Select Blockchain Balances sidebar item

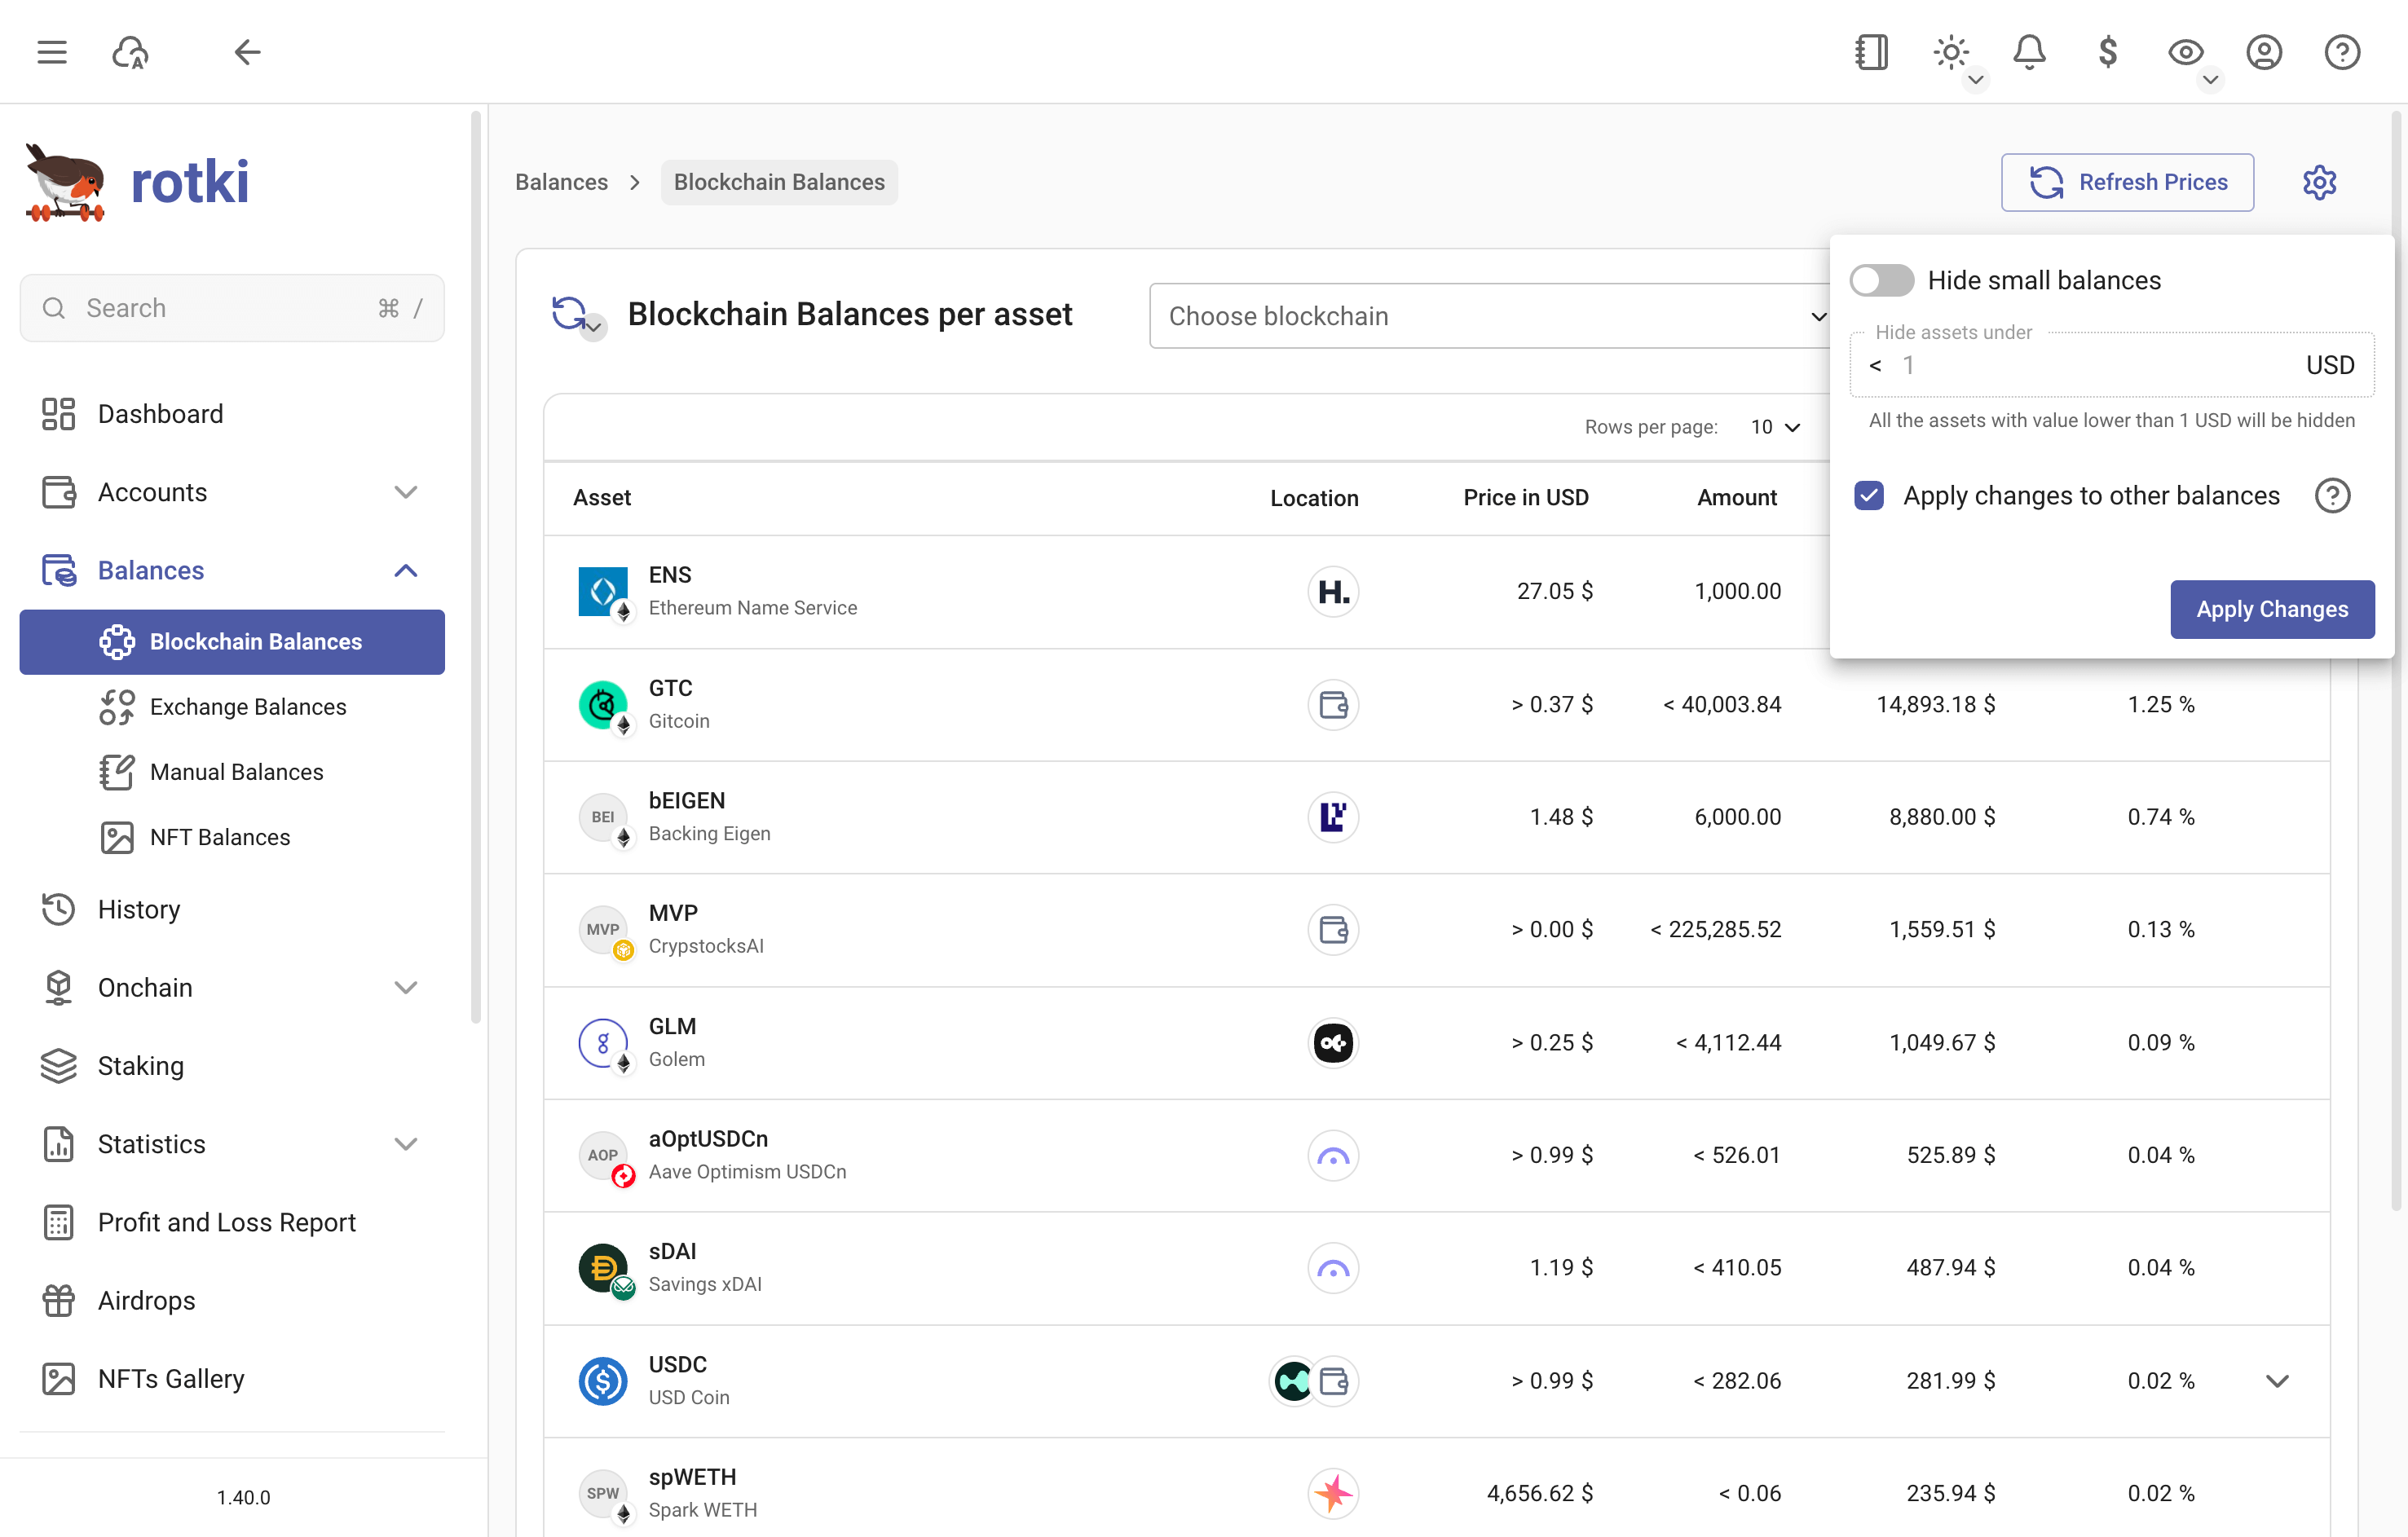(x=232, y=642)
